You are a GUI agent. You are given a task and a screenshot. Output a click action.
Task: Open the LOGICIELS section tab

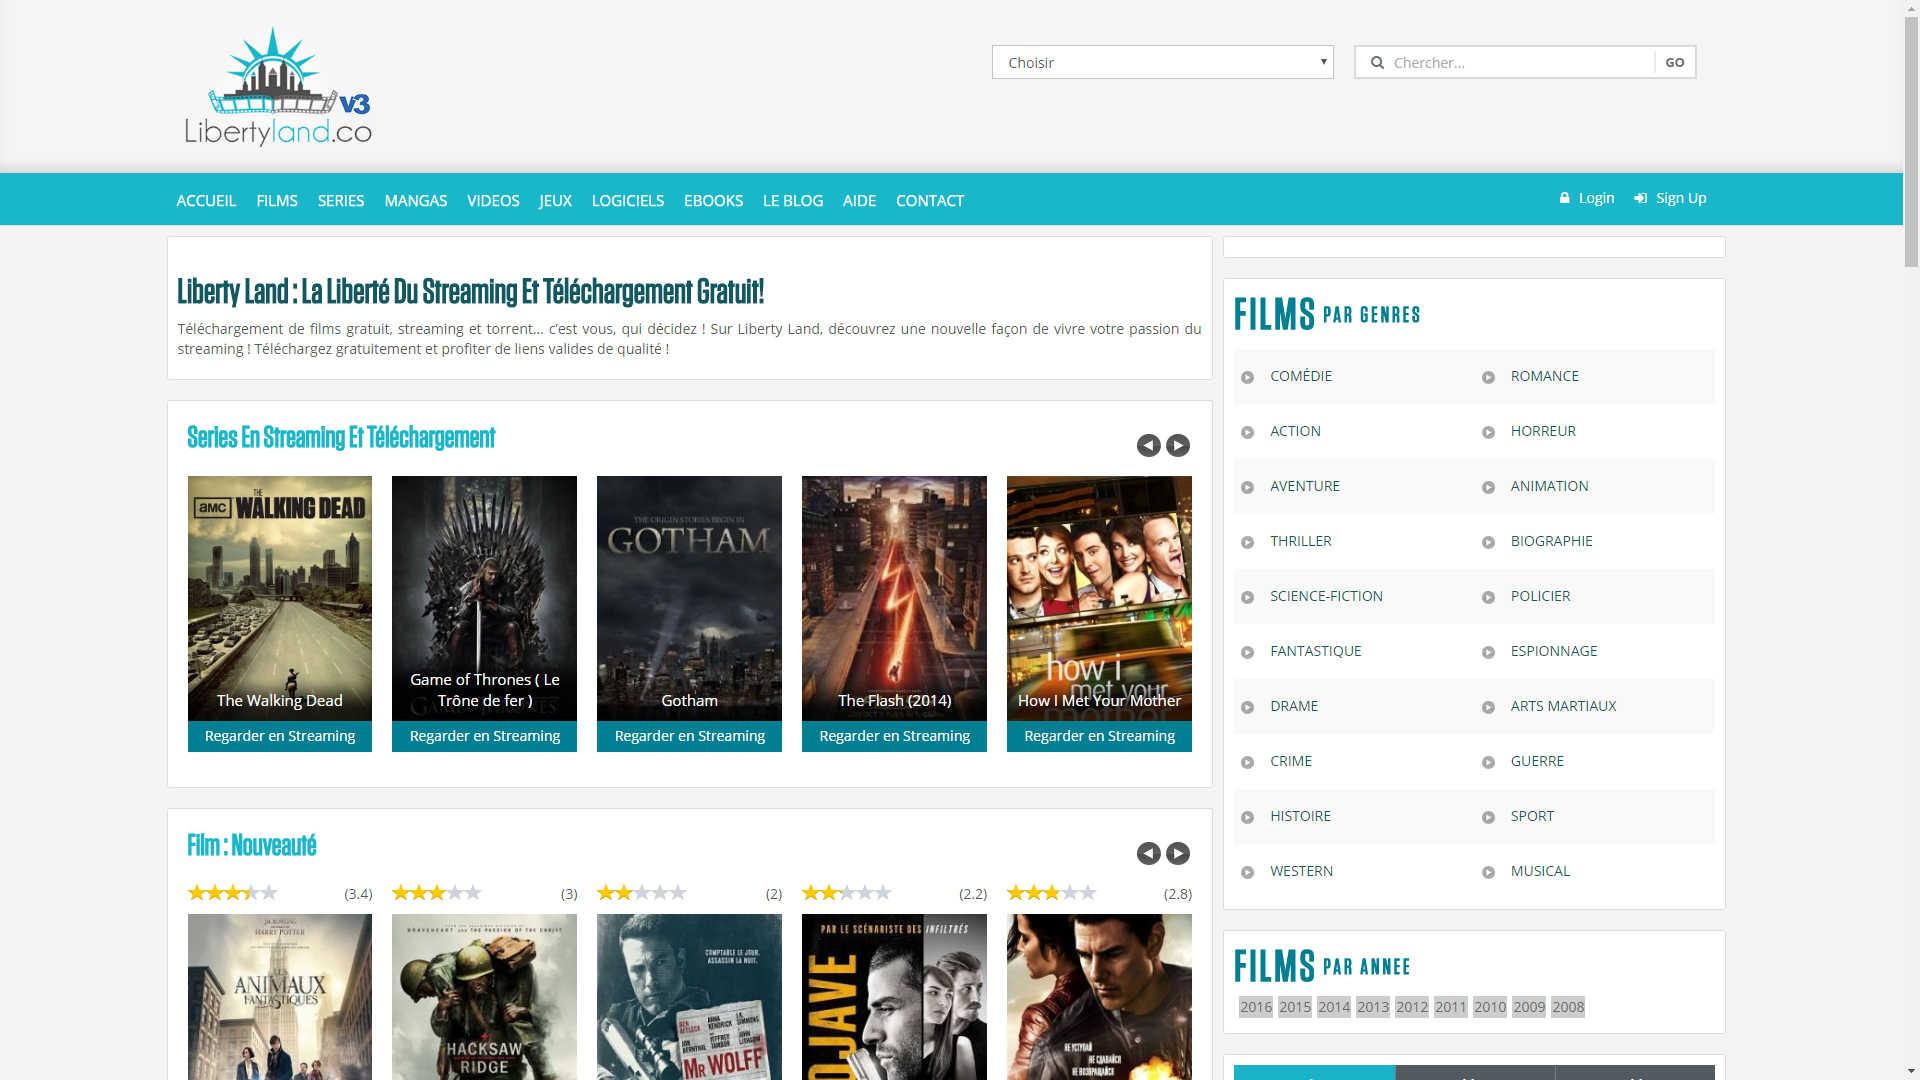(628, 200)
